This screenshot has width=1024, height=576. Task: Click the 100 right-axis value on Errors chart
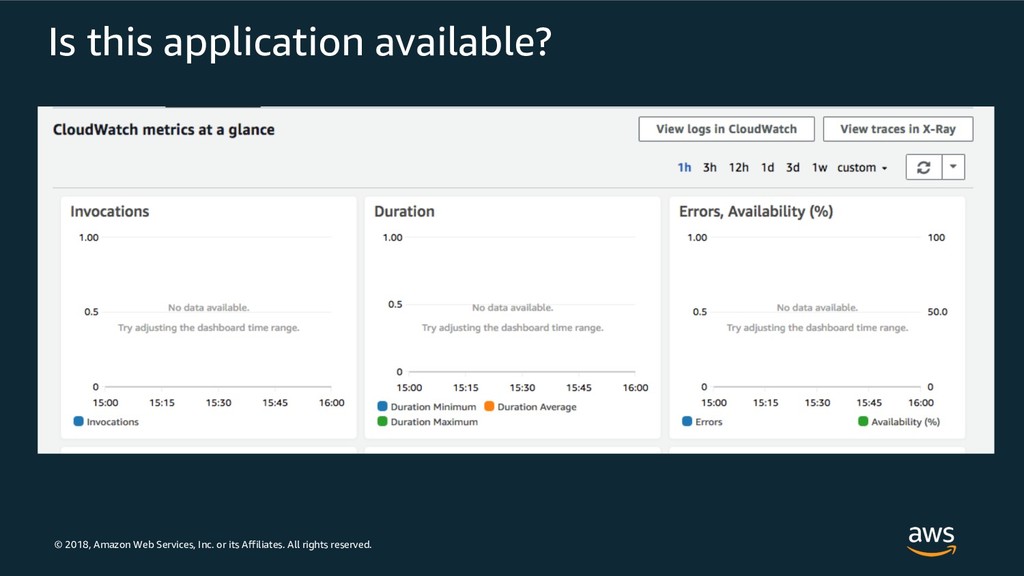pyautogui.click(x=936, y=238)
